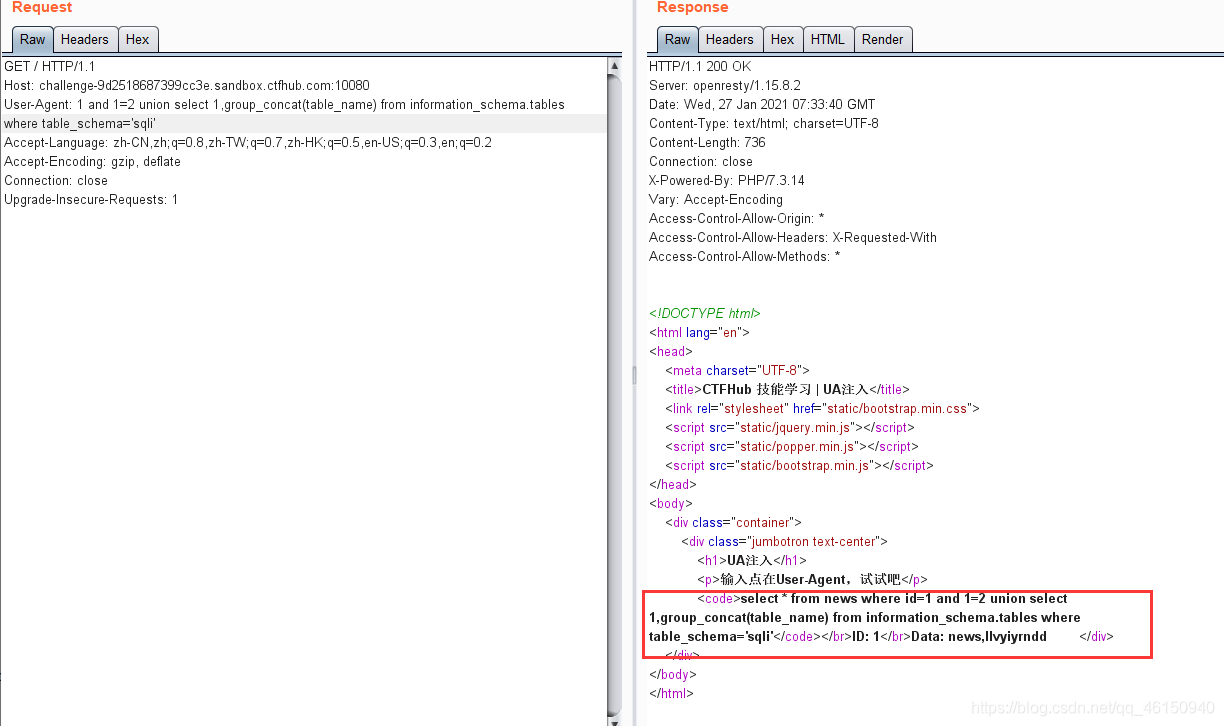Click the Content-Length: 736 line

[x=707, y=142]
